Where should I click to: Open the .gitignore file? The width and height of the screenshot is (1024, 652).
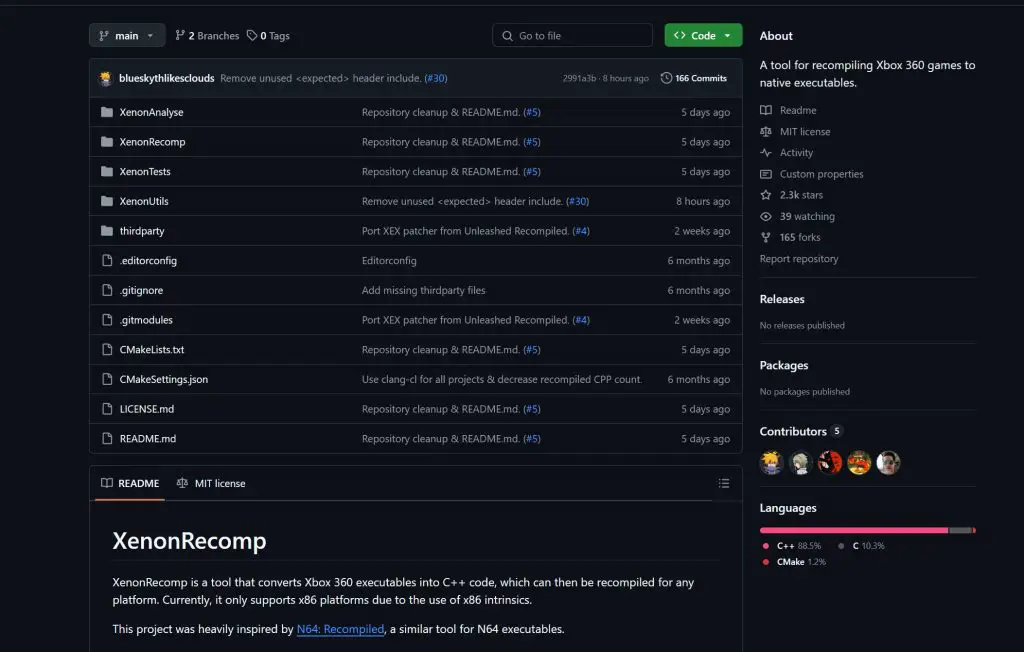[x=141, y=290]
